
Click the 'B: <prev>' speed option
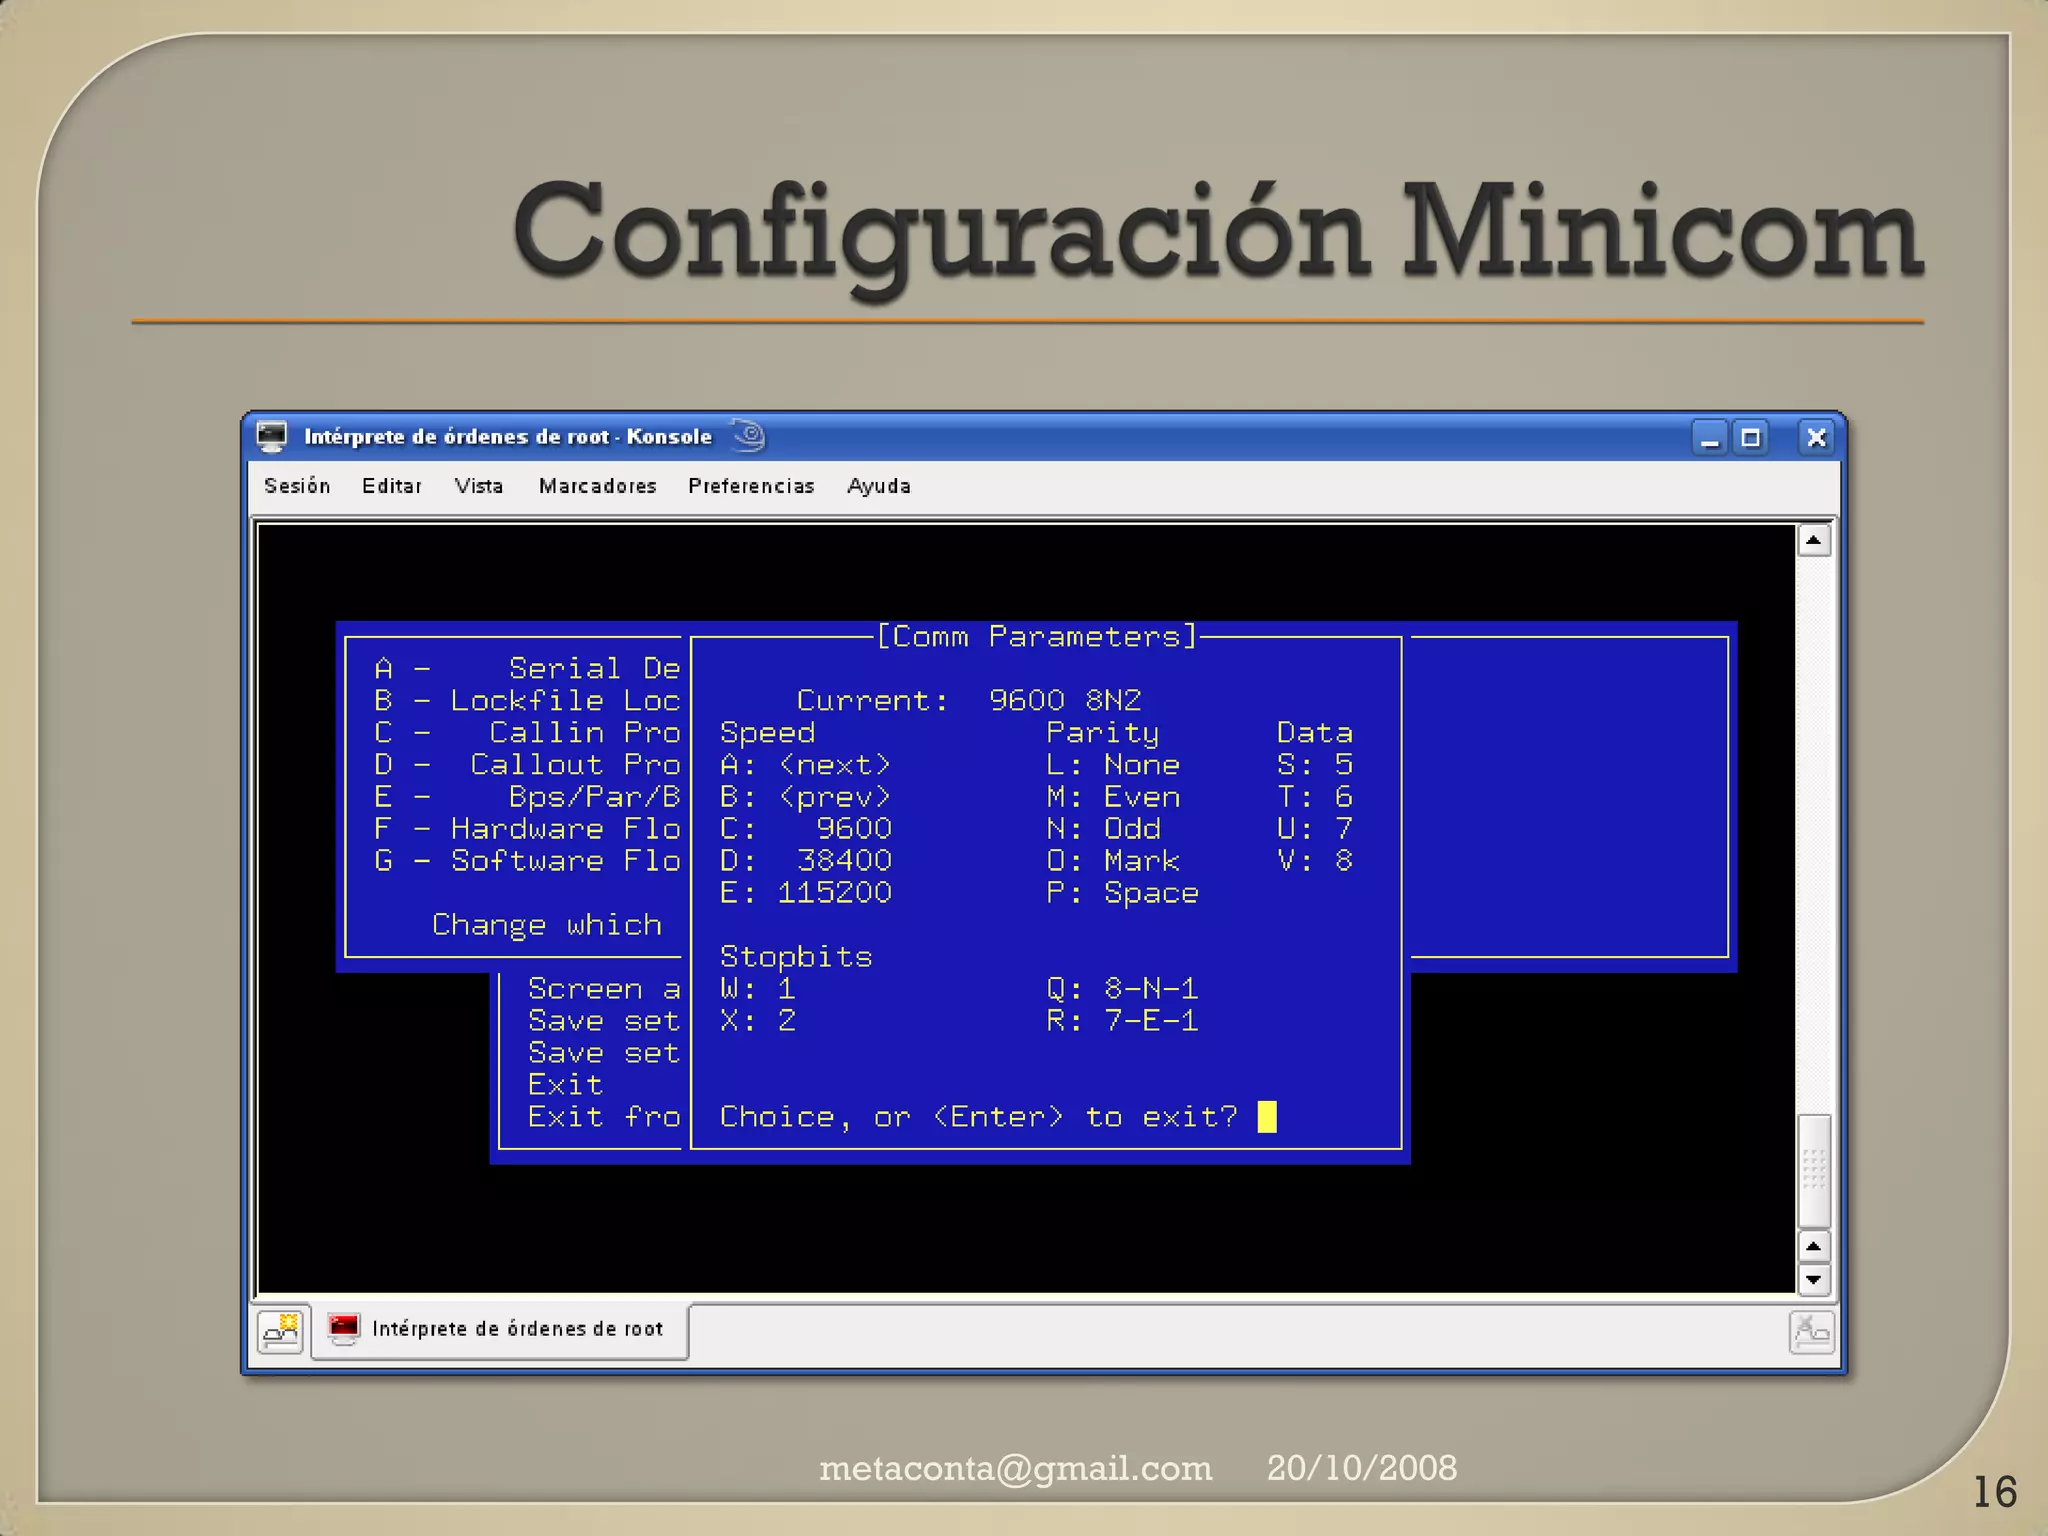805,797
